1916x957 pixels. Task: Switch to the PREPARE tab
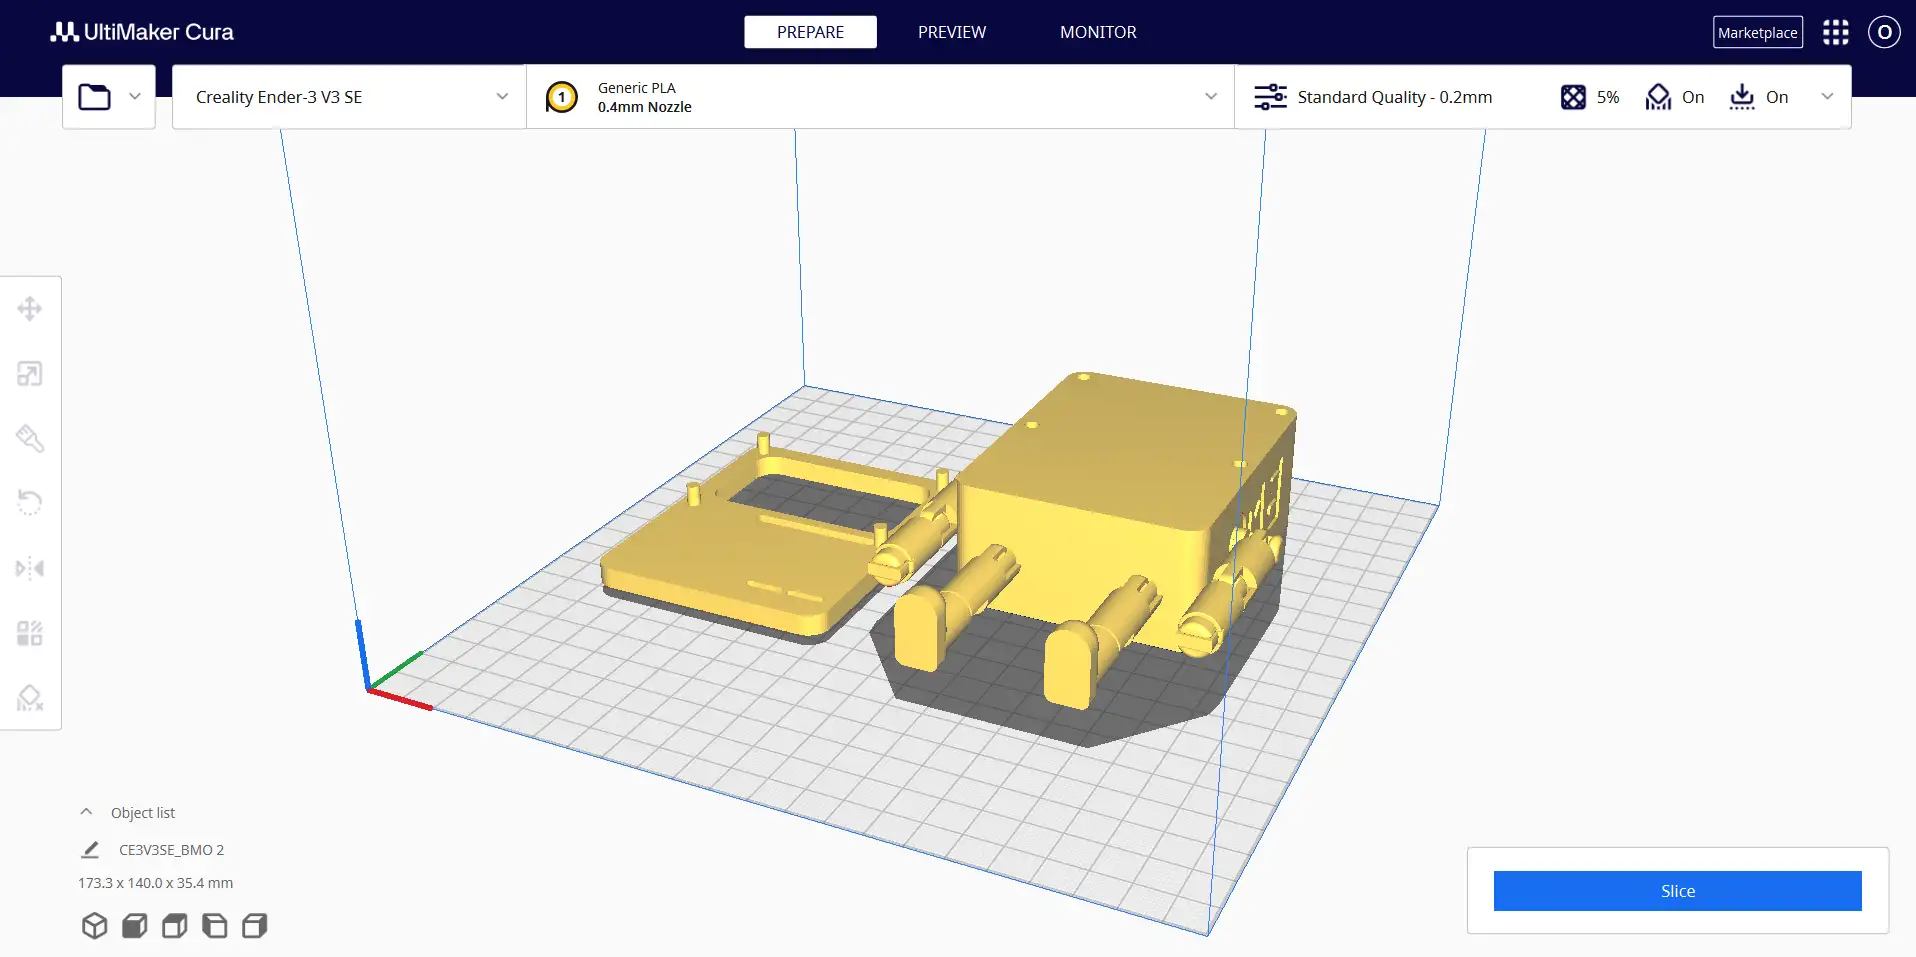[x=810, y=32]
